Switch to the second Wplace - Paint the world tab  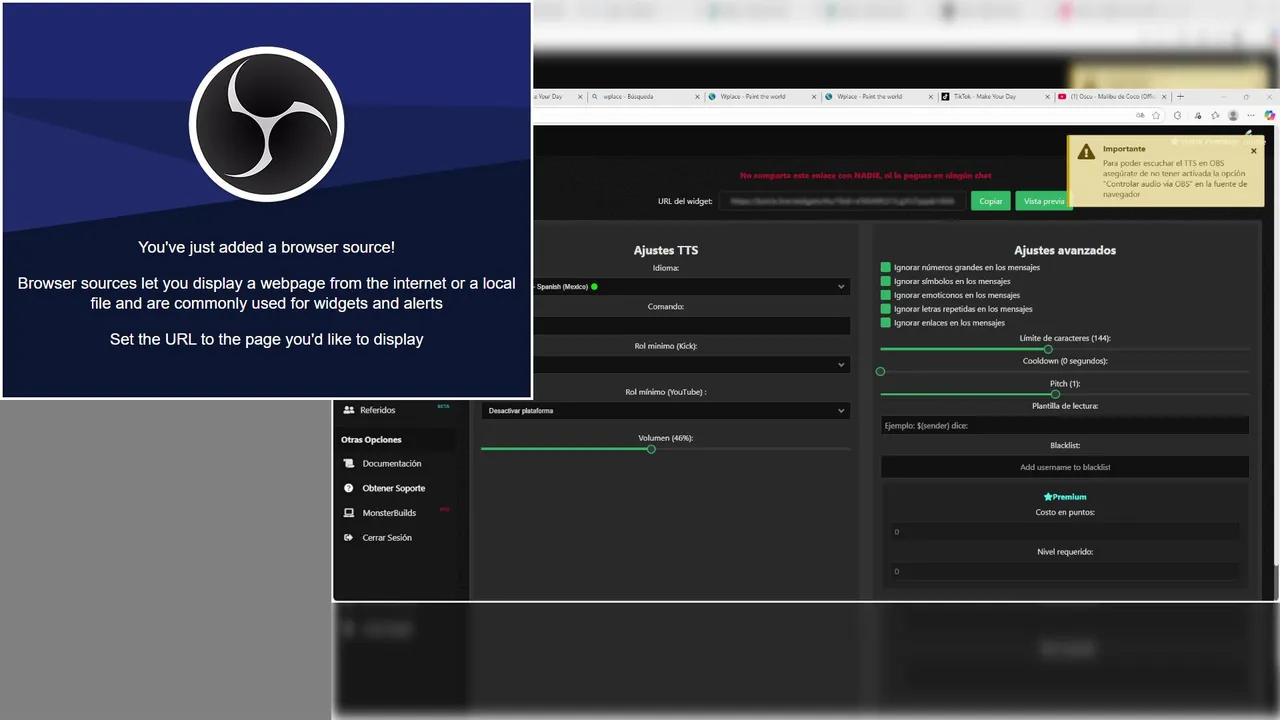click(x=879, y=97)
